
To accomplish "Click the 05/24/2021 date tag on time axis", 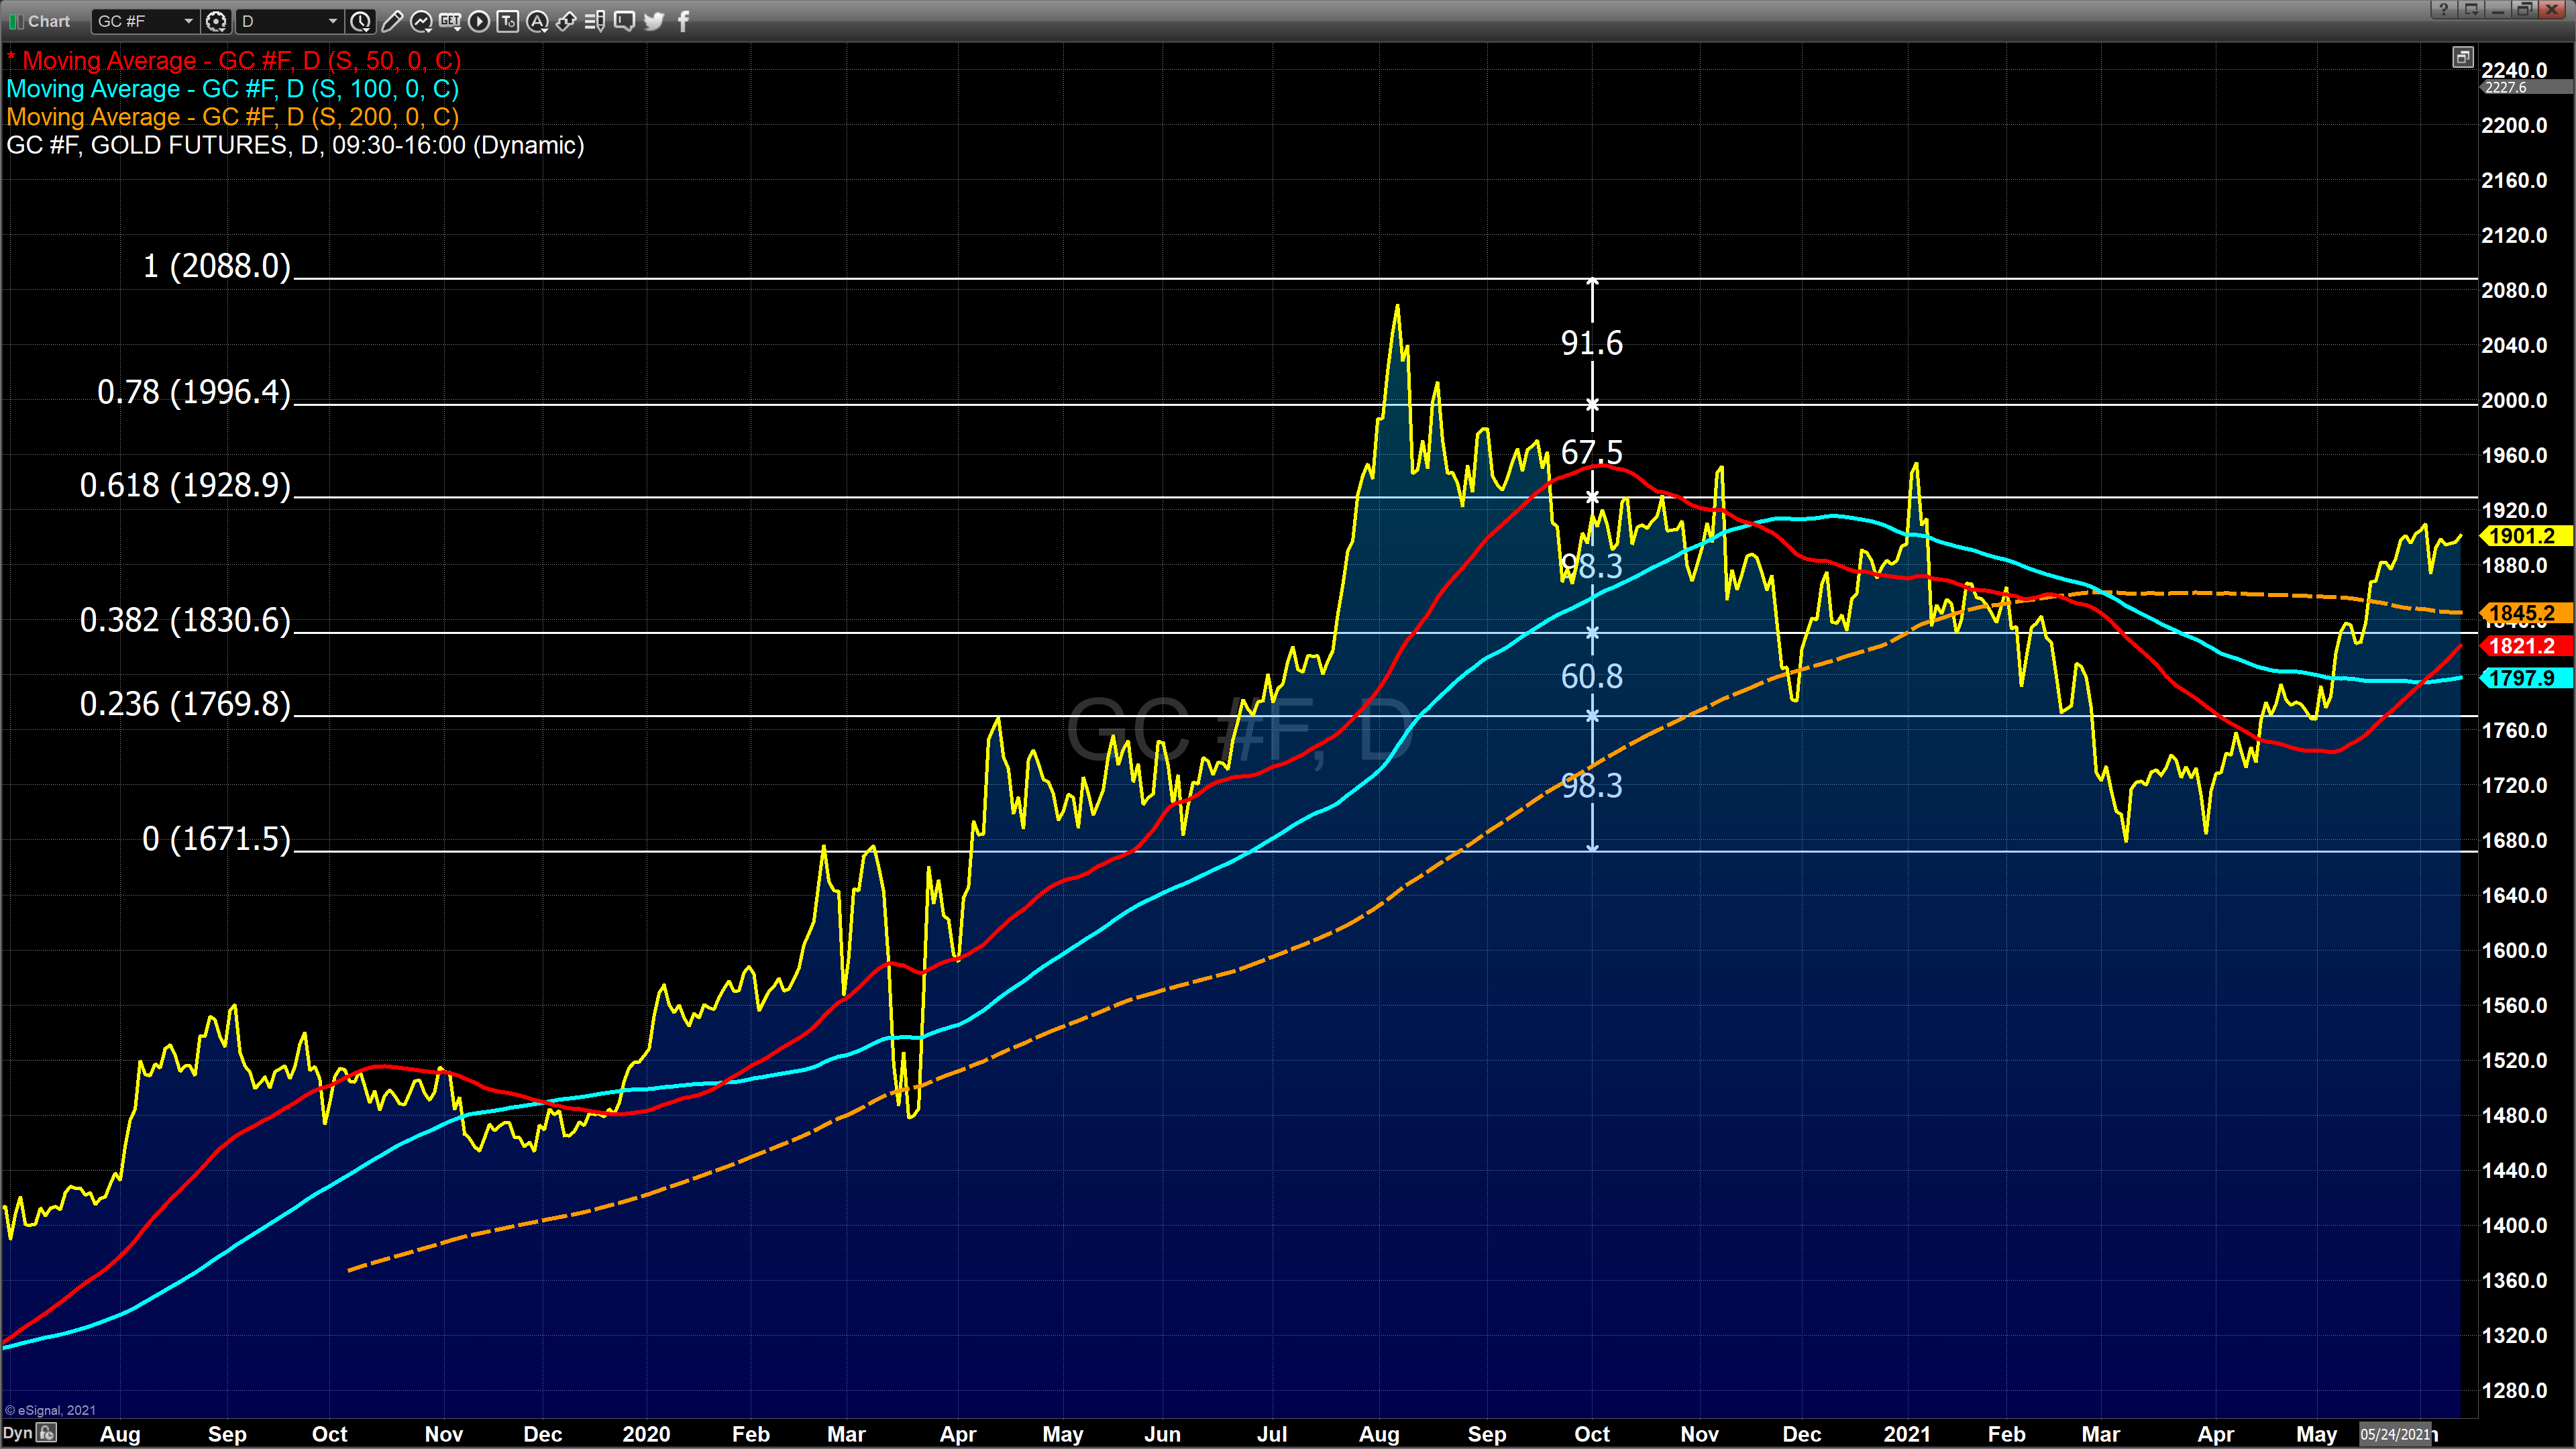I will coord(2396,1434).
